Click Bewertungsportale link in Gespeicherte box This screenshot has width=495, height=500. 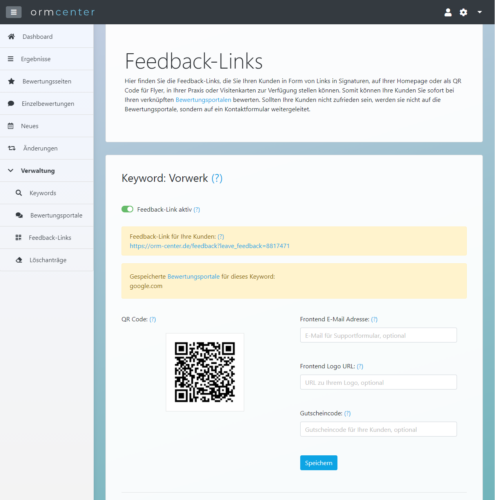point(194,277)
